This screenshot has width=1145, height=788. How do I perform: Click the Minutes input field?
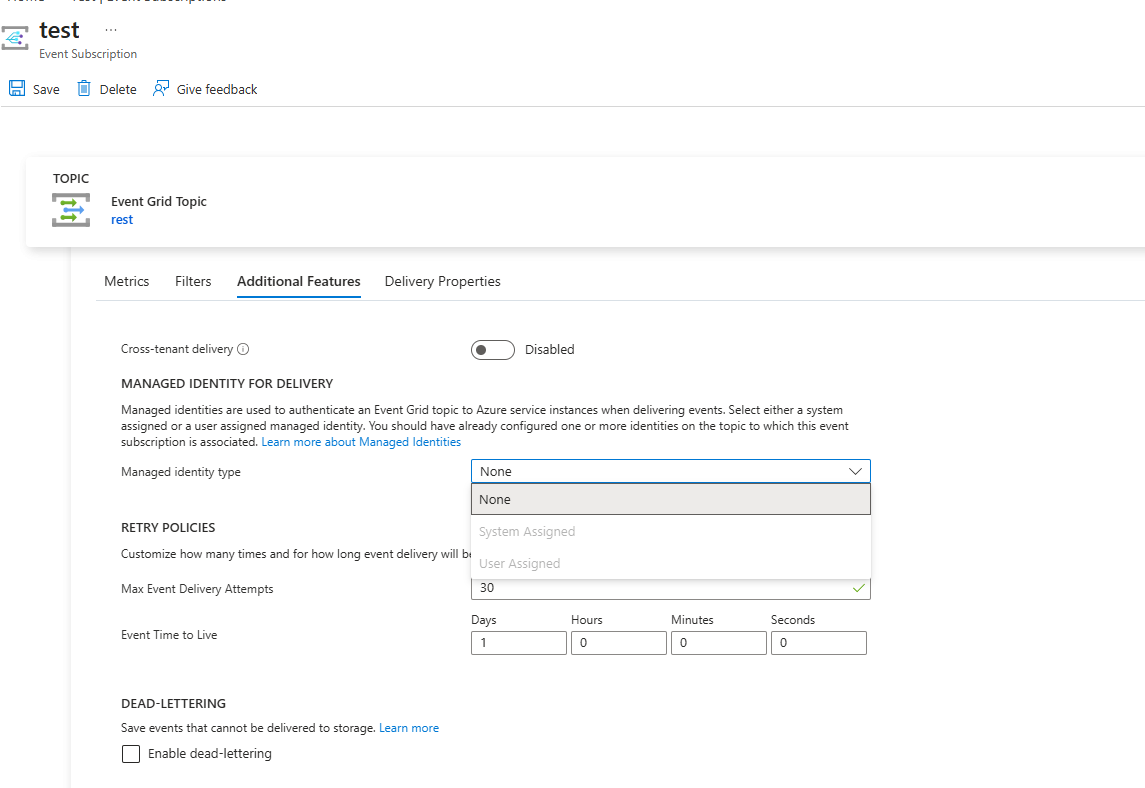click(x=719, y=643)
